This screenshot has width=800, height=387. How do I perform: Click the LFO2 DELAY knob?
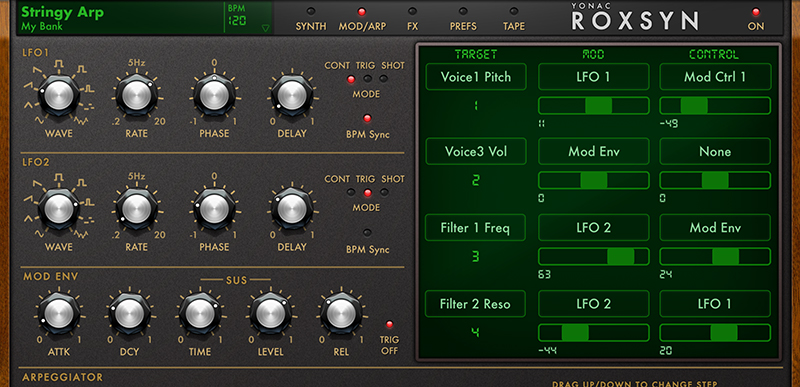[292, 209]
